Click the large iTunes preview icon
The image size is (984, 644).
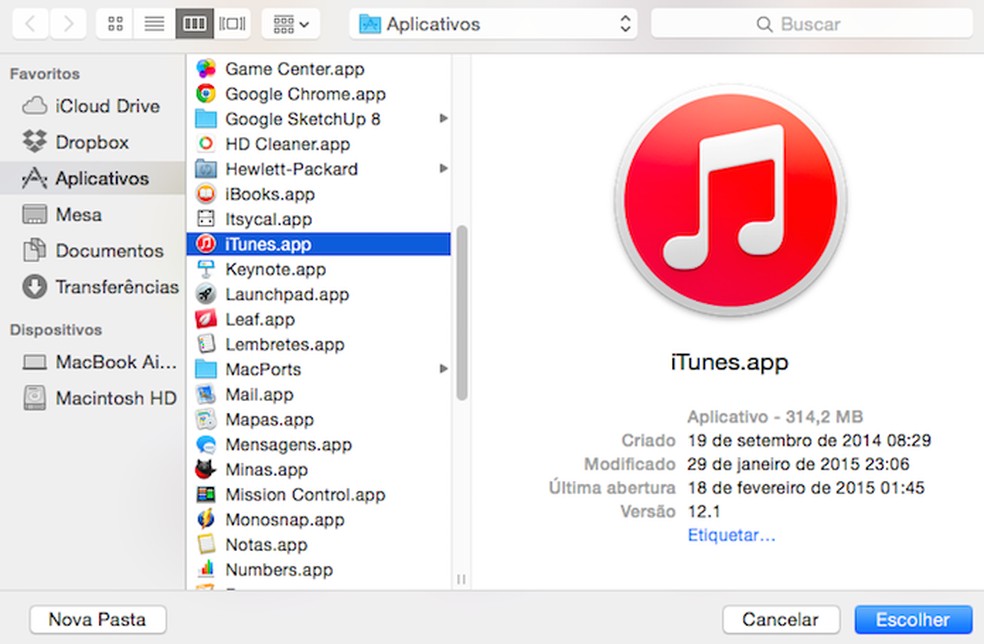[730, 201]
